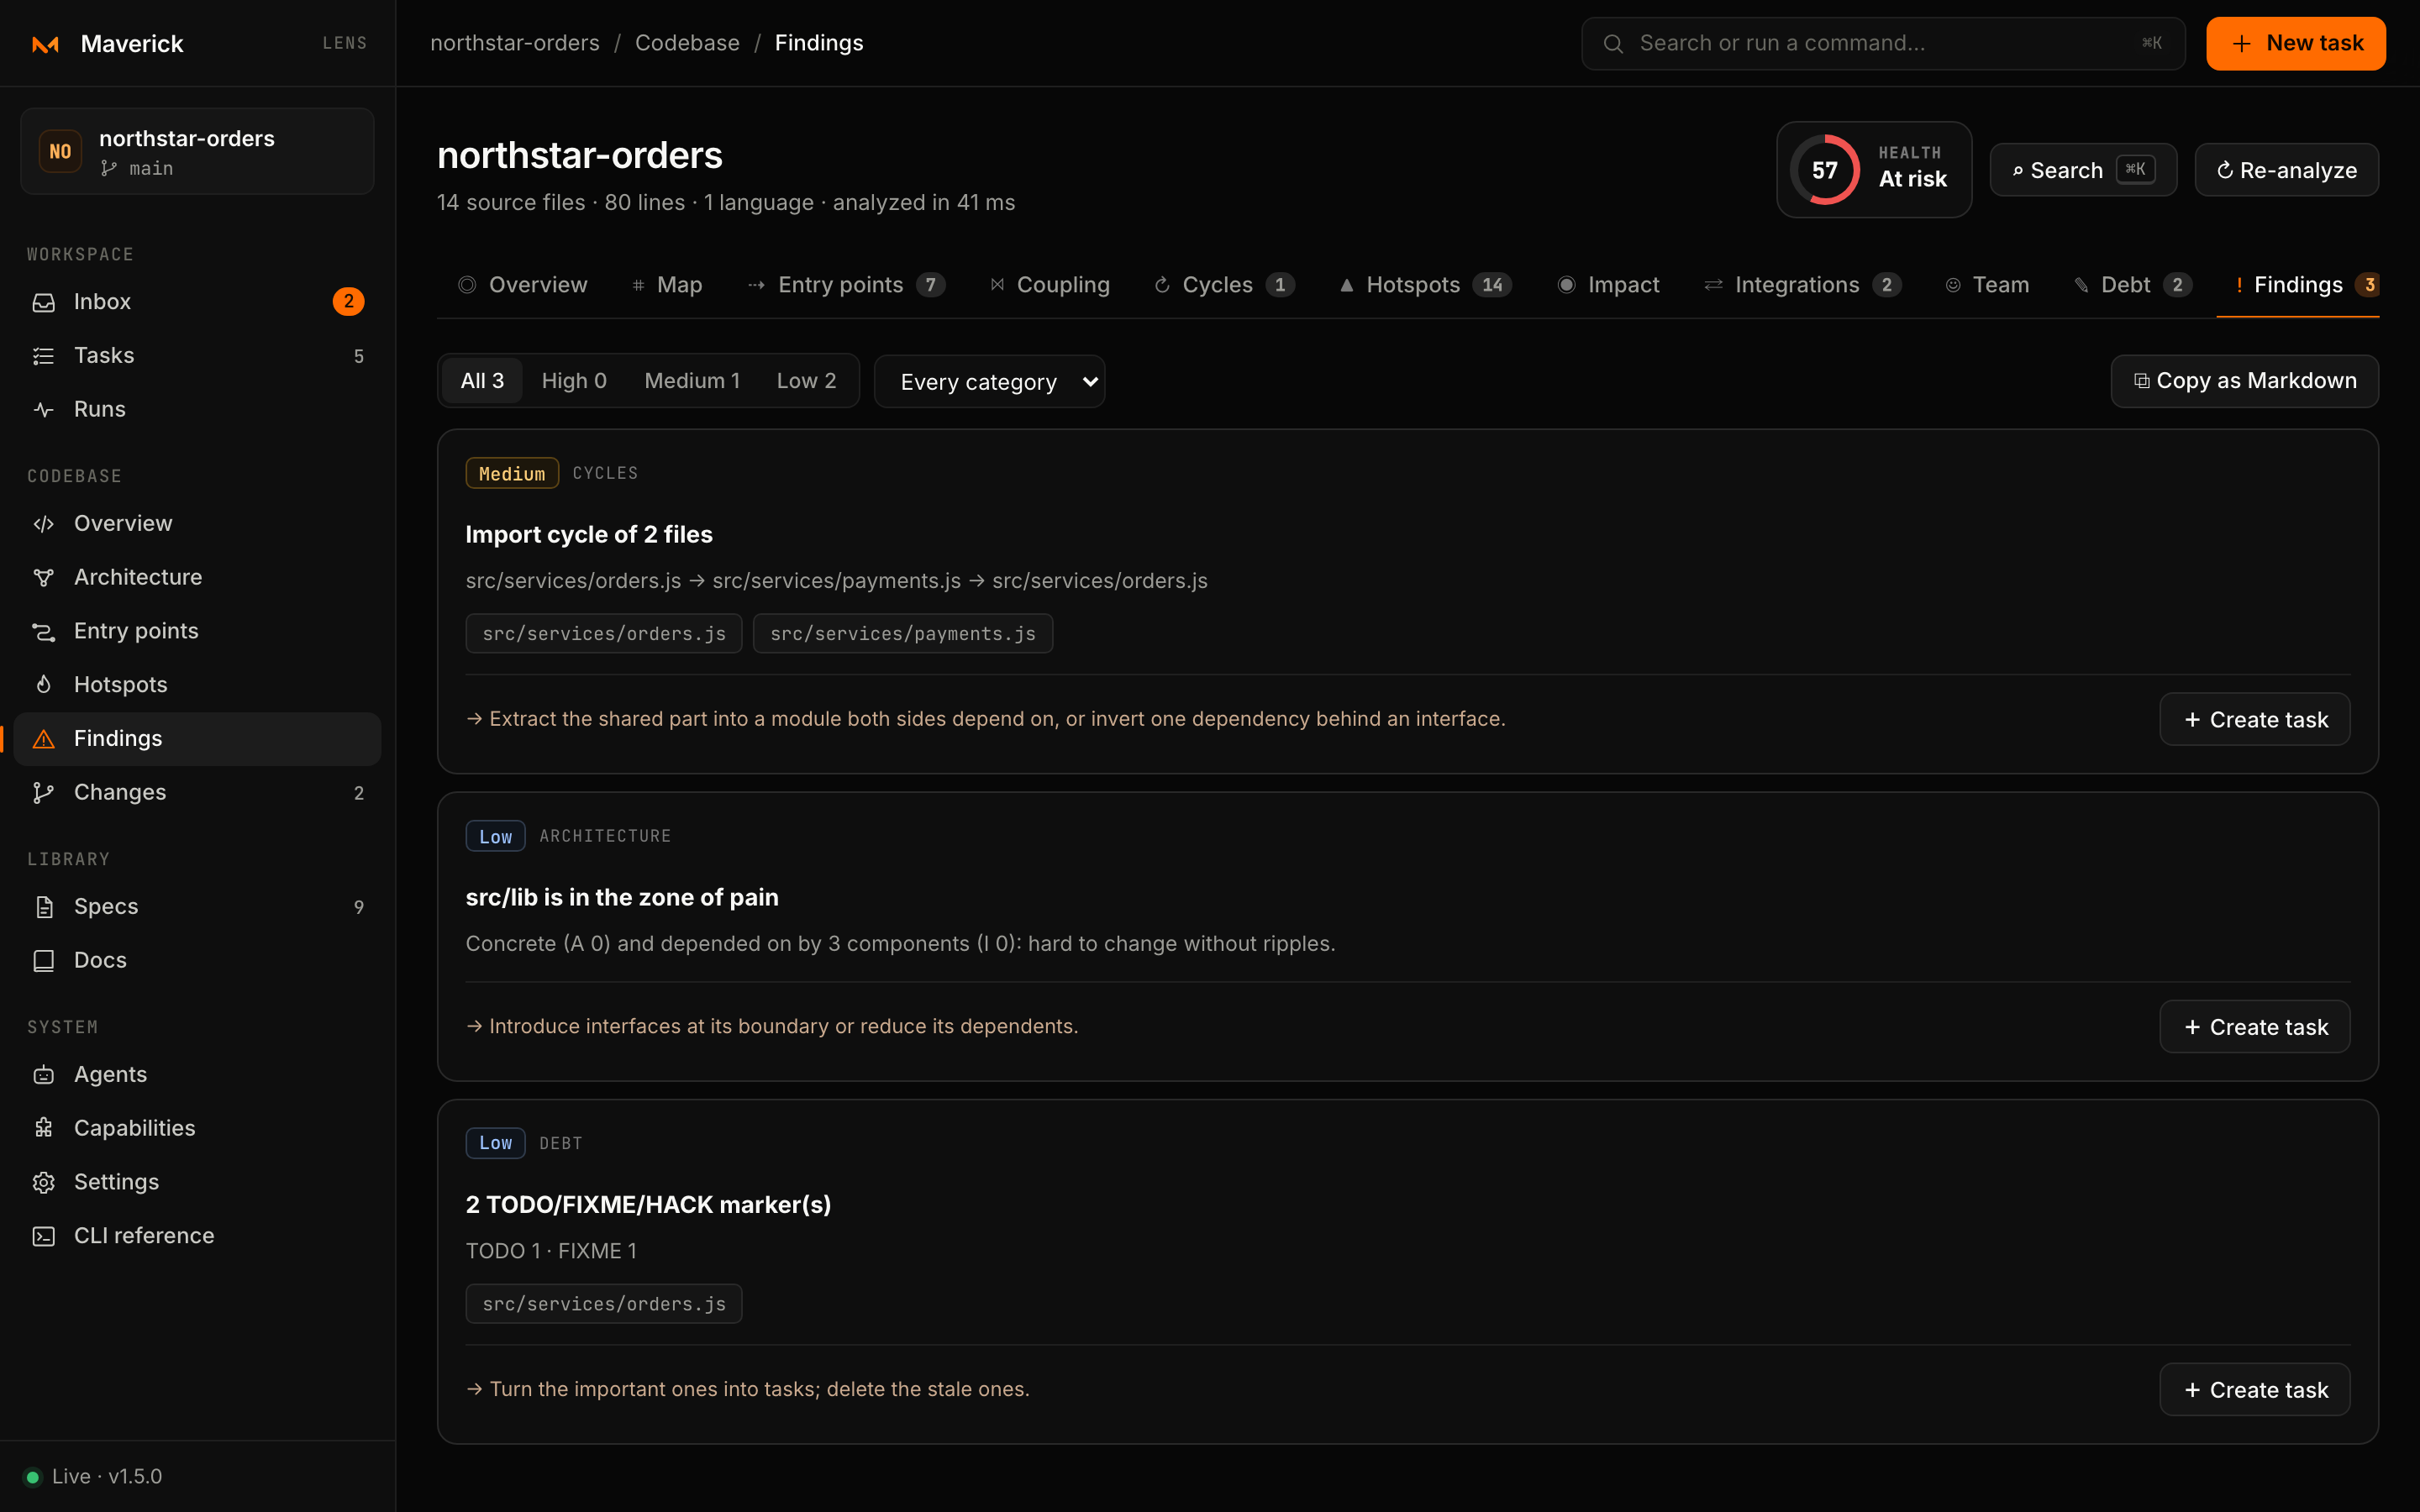Filter findings by Low 2
The width and height of the screenshot is (2420, 1512).
point(806,381)
